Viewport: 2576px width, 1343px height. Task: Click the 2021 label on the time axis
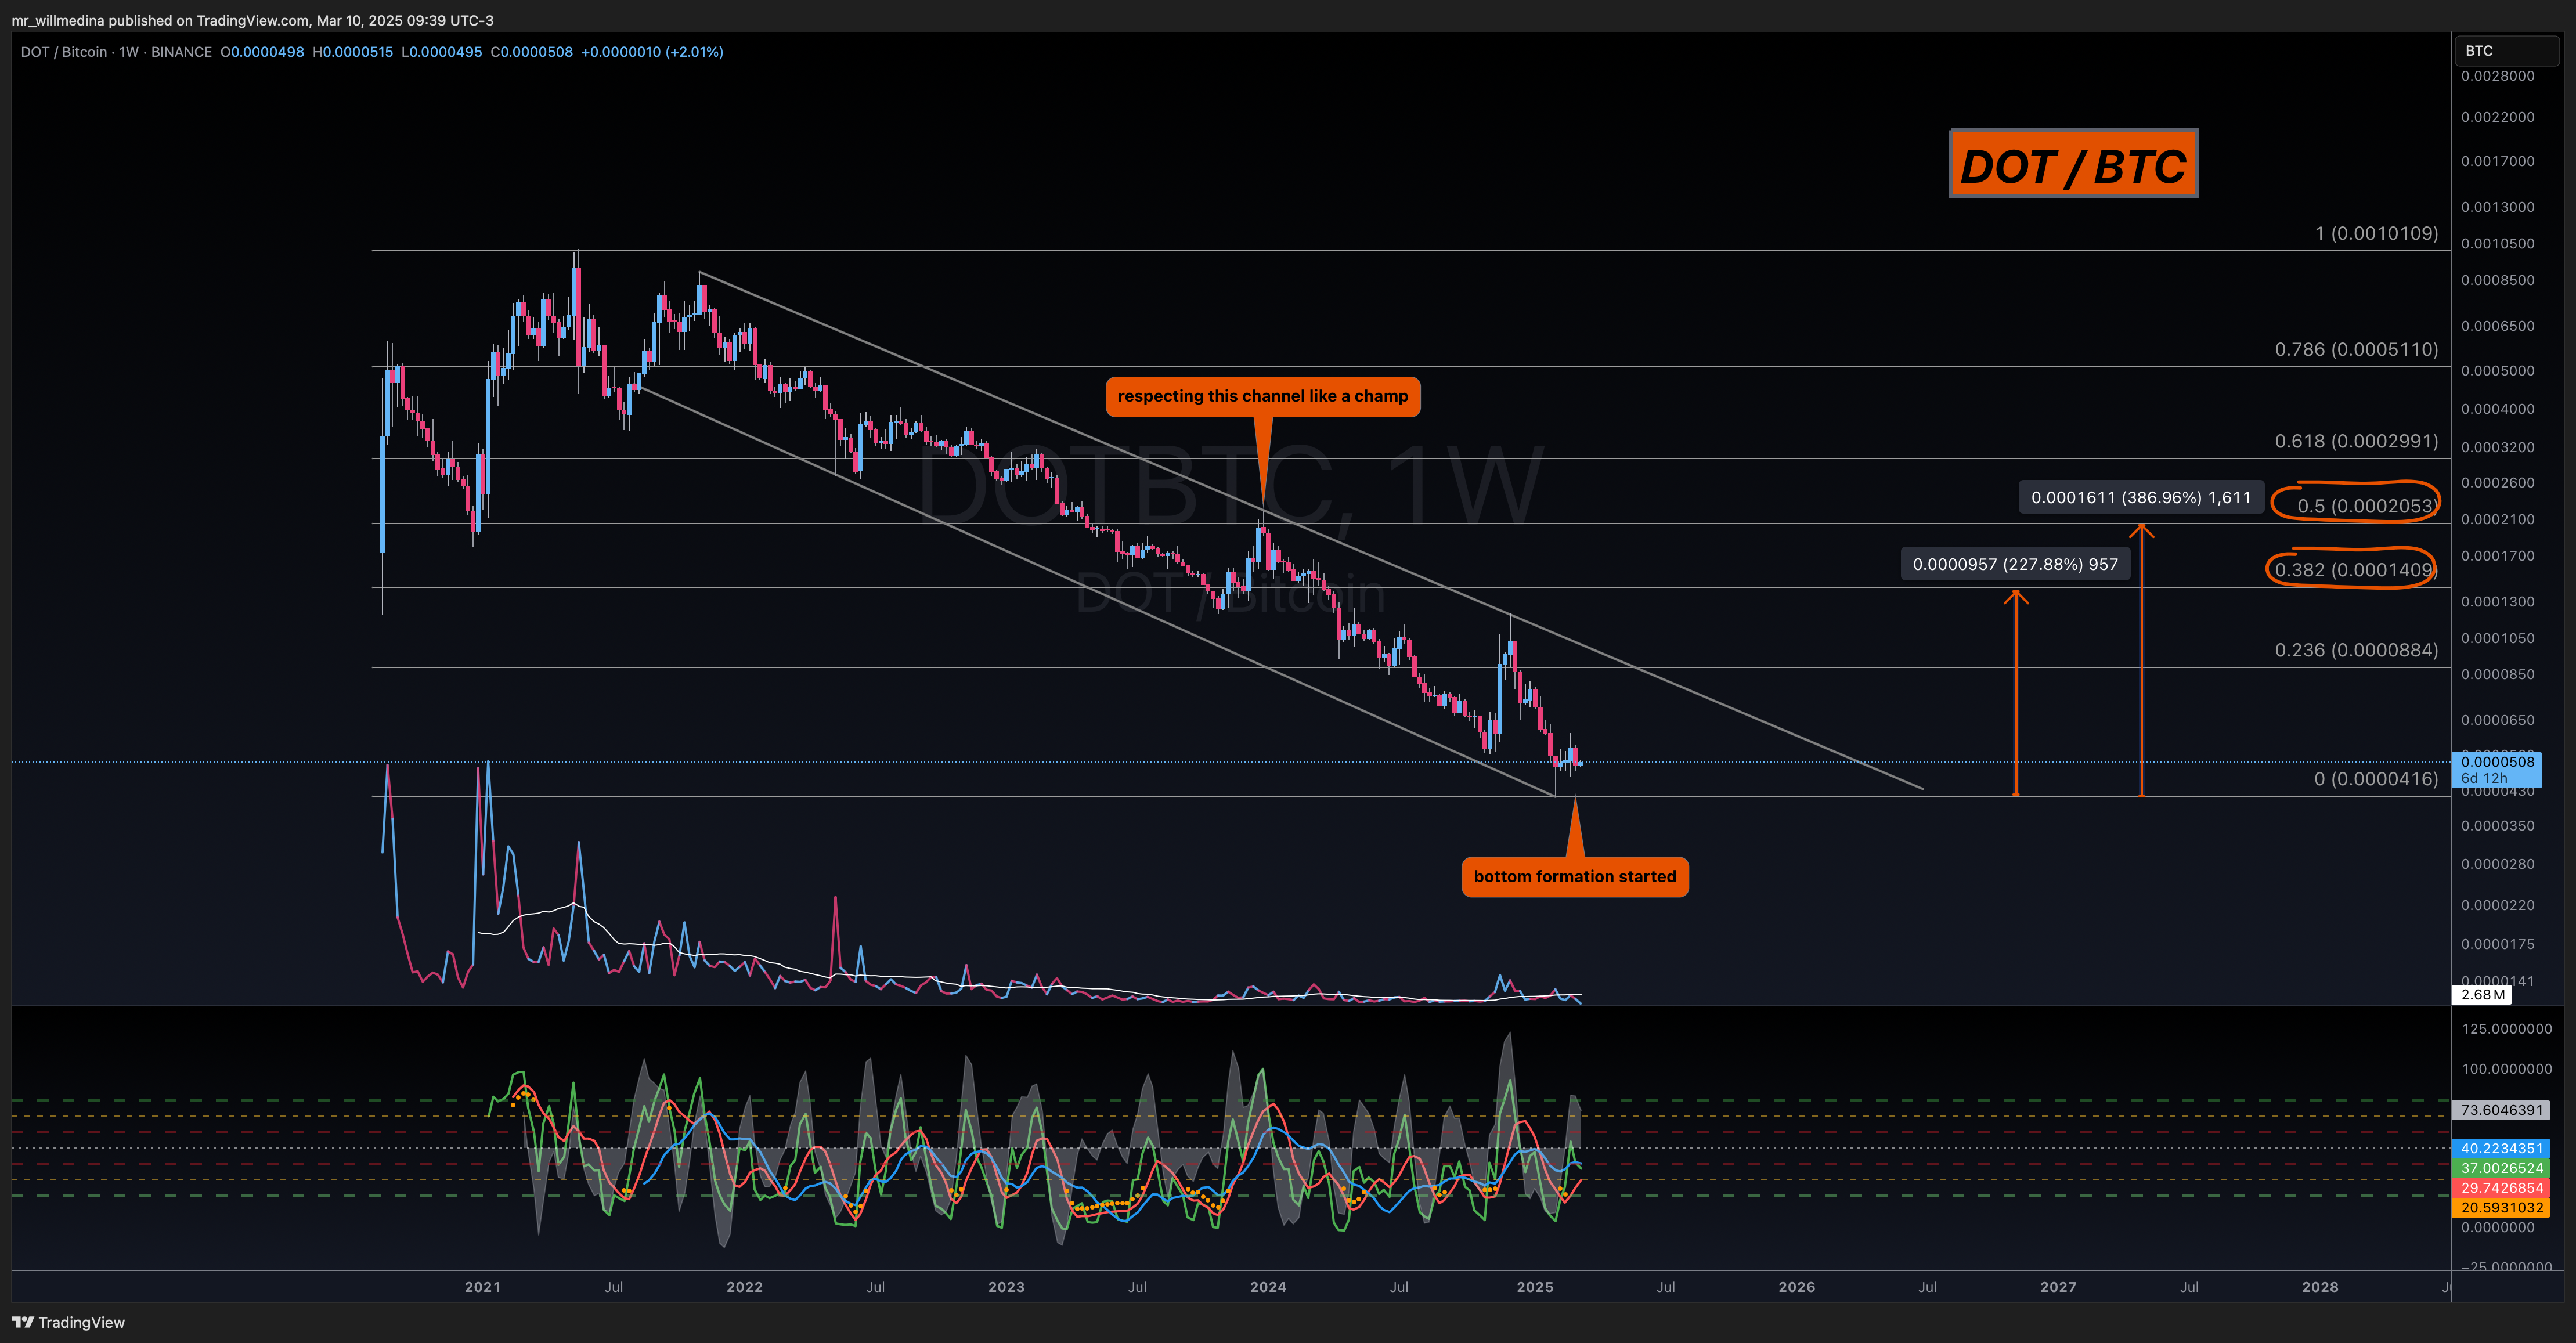[482, 1287]
